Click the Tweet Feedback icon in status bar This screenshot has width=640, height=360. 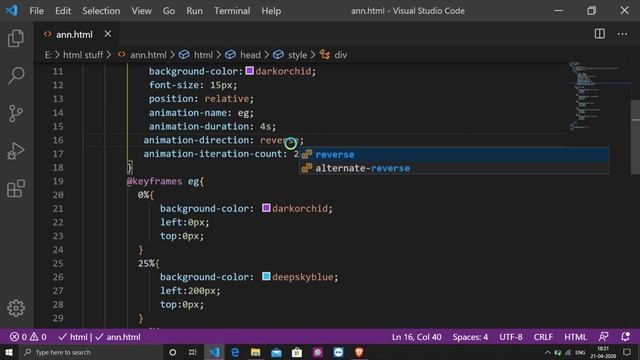coord(604,337)
